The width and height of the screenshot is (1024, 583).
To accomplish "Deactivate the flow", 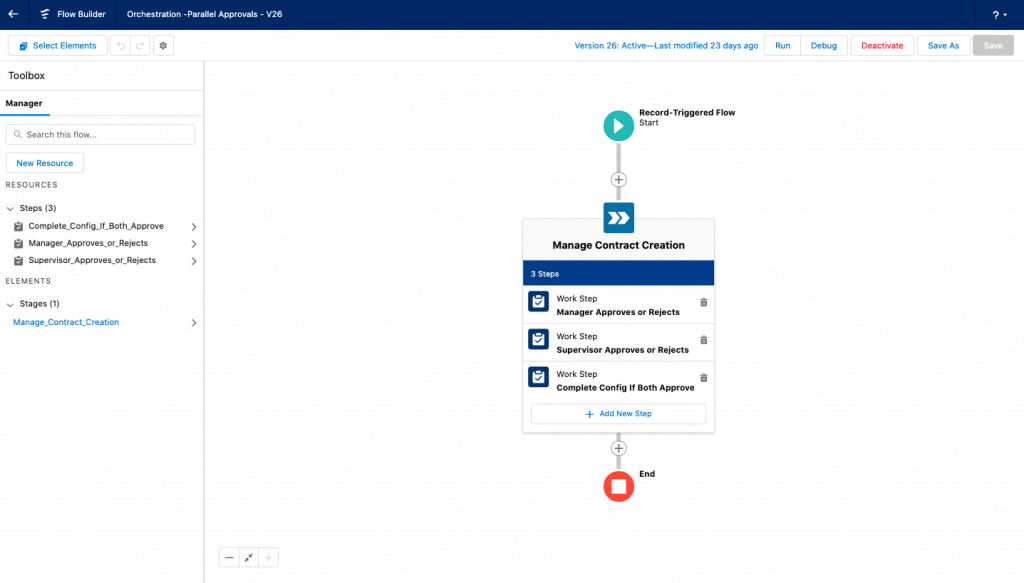I will pyautogui.click(x=881, y=45).
